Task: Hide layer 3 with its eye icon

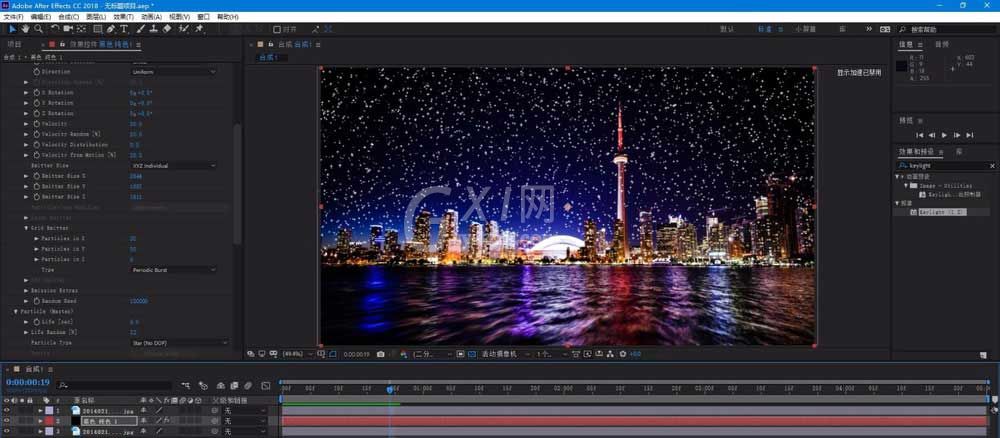Action: [x=7, y=432]
